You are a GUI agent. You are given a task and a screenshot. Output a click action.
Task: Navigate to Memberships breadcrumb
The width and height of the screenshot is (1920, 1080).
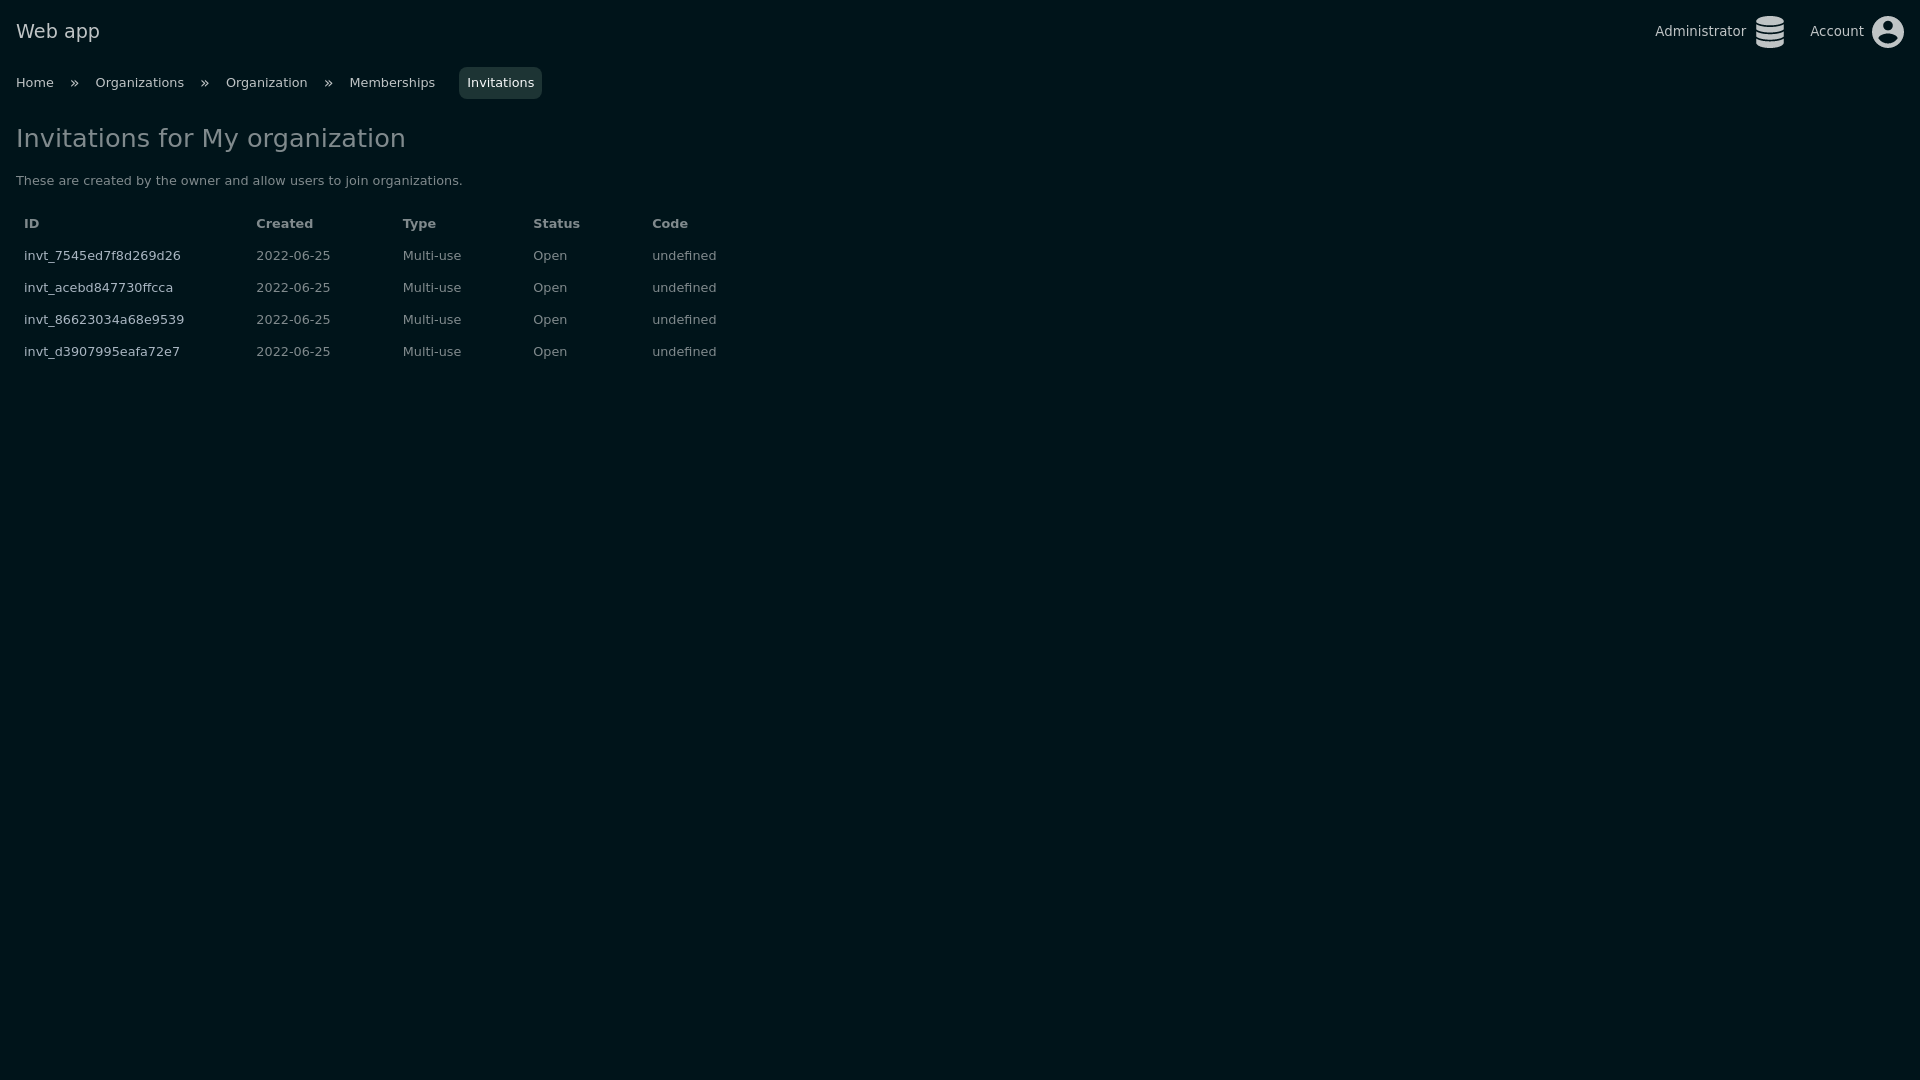392,83
